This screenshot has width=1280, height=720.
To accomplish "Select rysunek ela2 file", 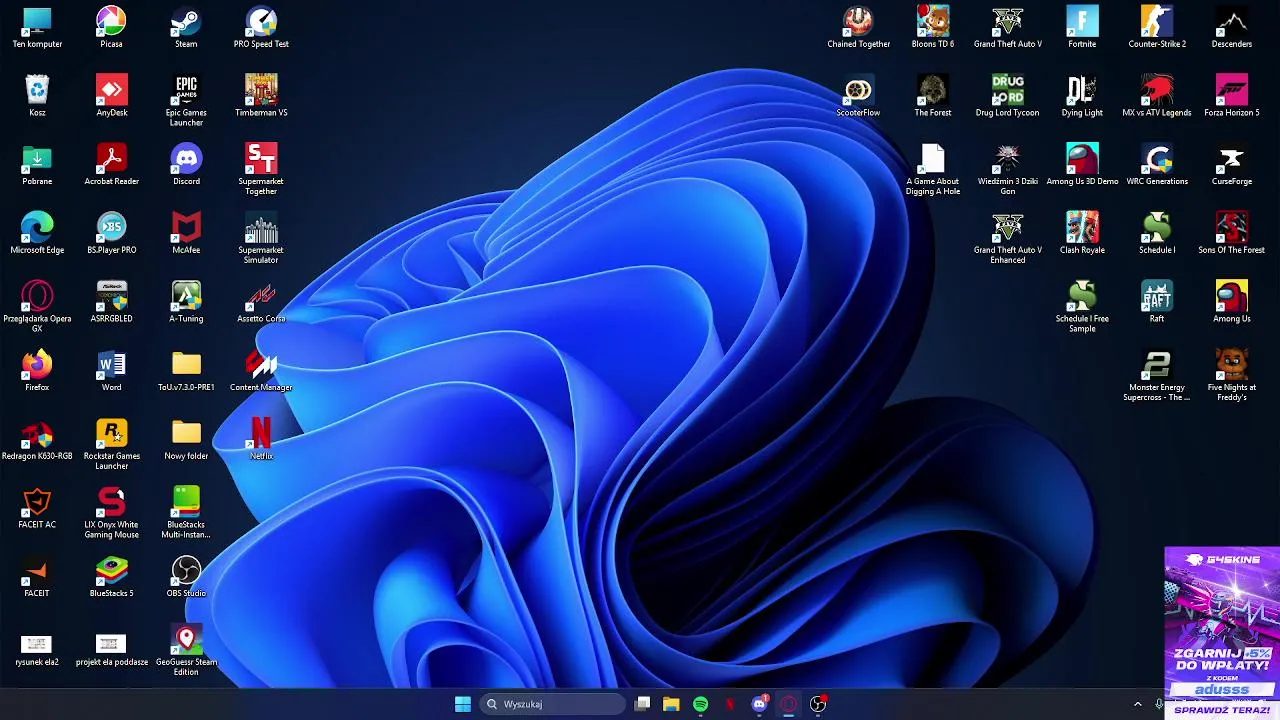I will tap(37, 648).
